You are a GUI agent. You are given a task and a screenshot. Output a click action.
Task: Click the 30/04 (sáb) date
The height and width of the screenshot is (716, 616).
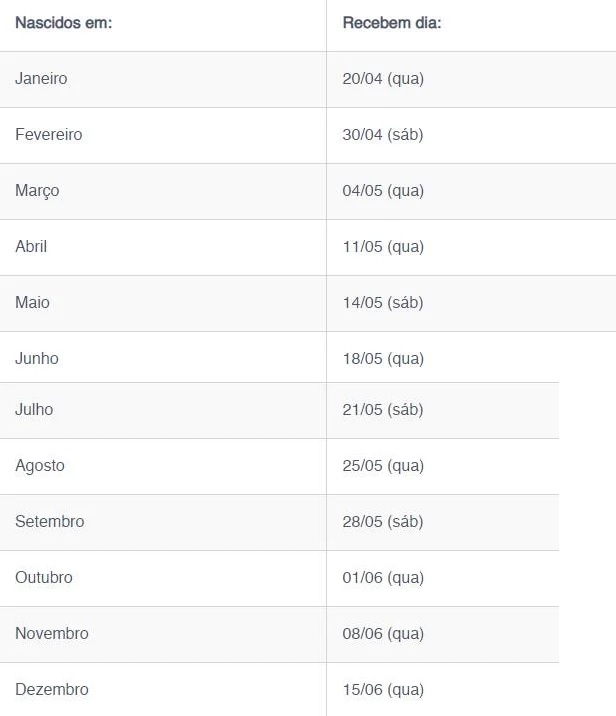pos(383,134)
